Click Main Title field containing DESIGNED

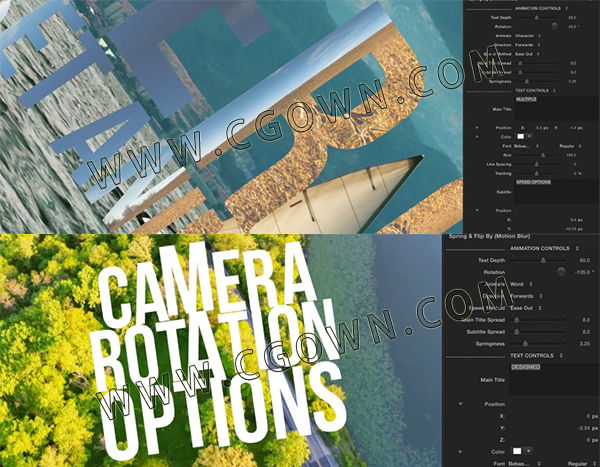click(553, 379)
